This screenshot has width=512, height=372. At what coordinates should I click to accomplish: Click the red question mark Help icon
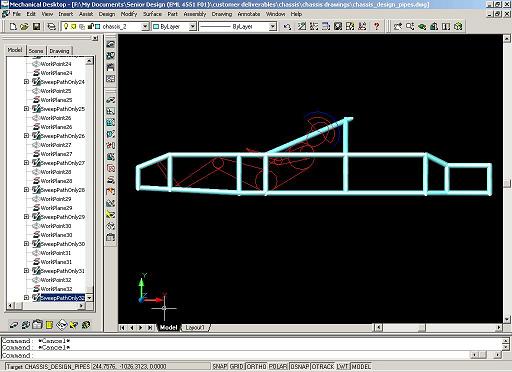tap(377, 26)
